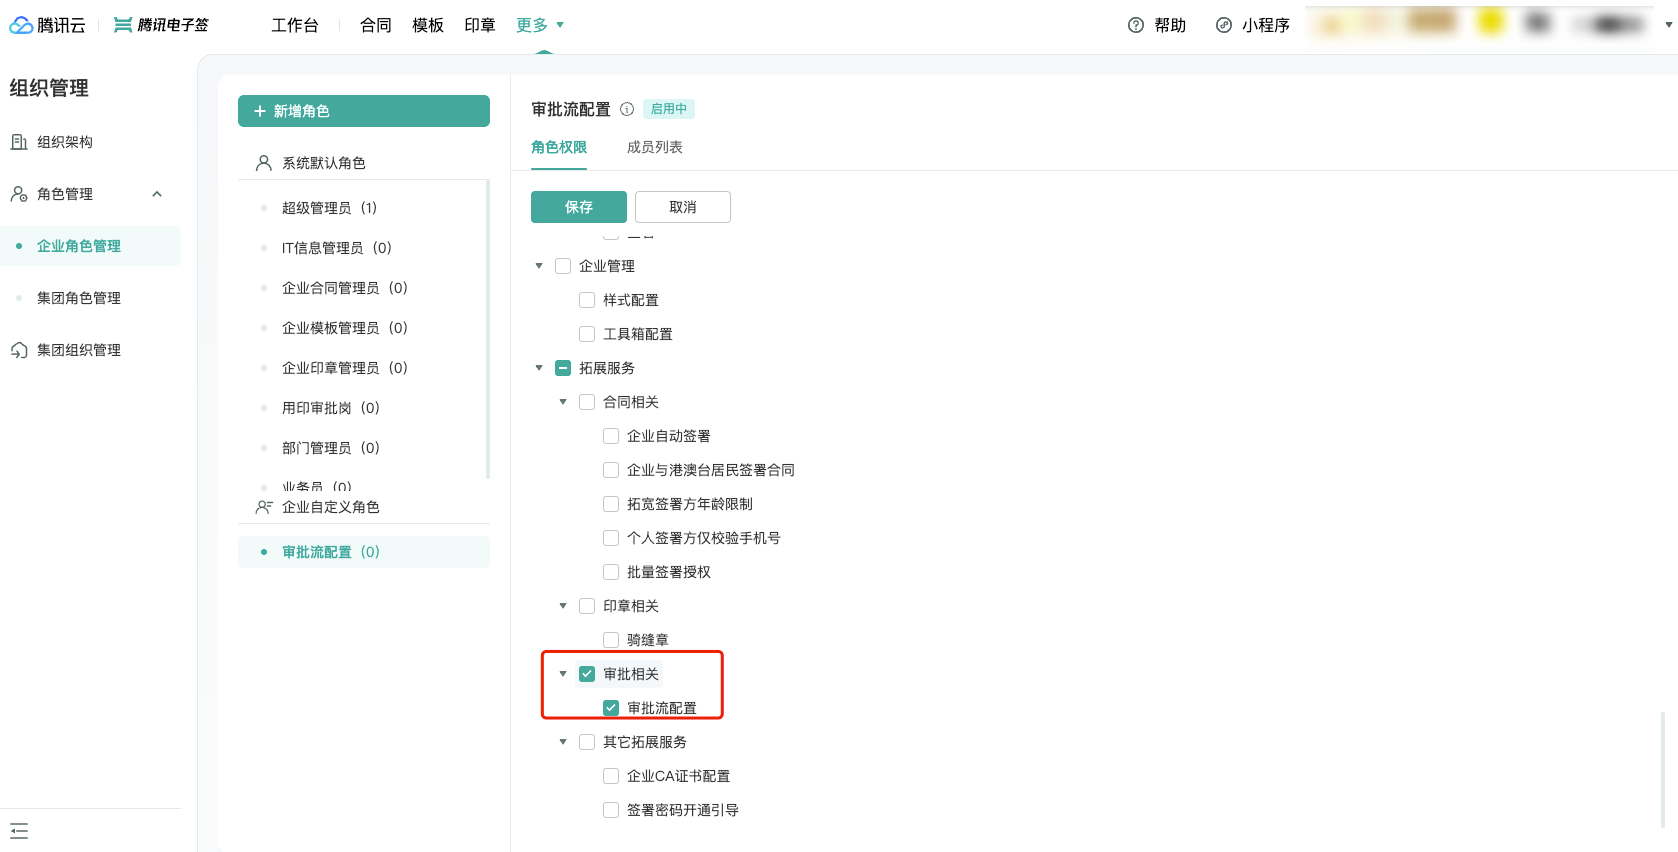Click the Tencent Cloud logo
Image resolution: width=1678 pixels, height=852 pixels.
(47, 25)
